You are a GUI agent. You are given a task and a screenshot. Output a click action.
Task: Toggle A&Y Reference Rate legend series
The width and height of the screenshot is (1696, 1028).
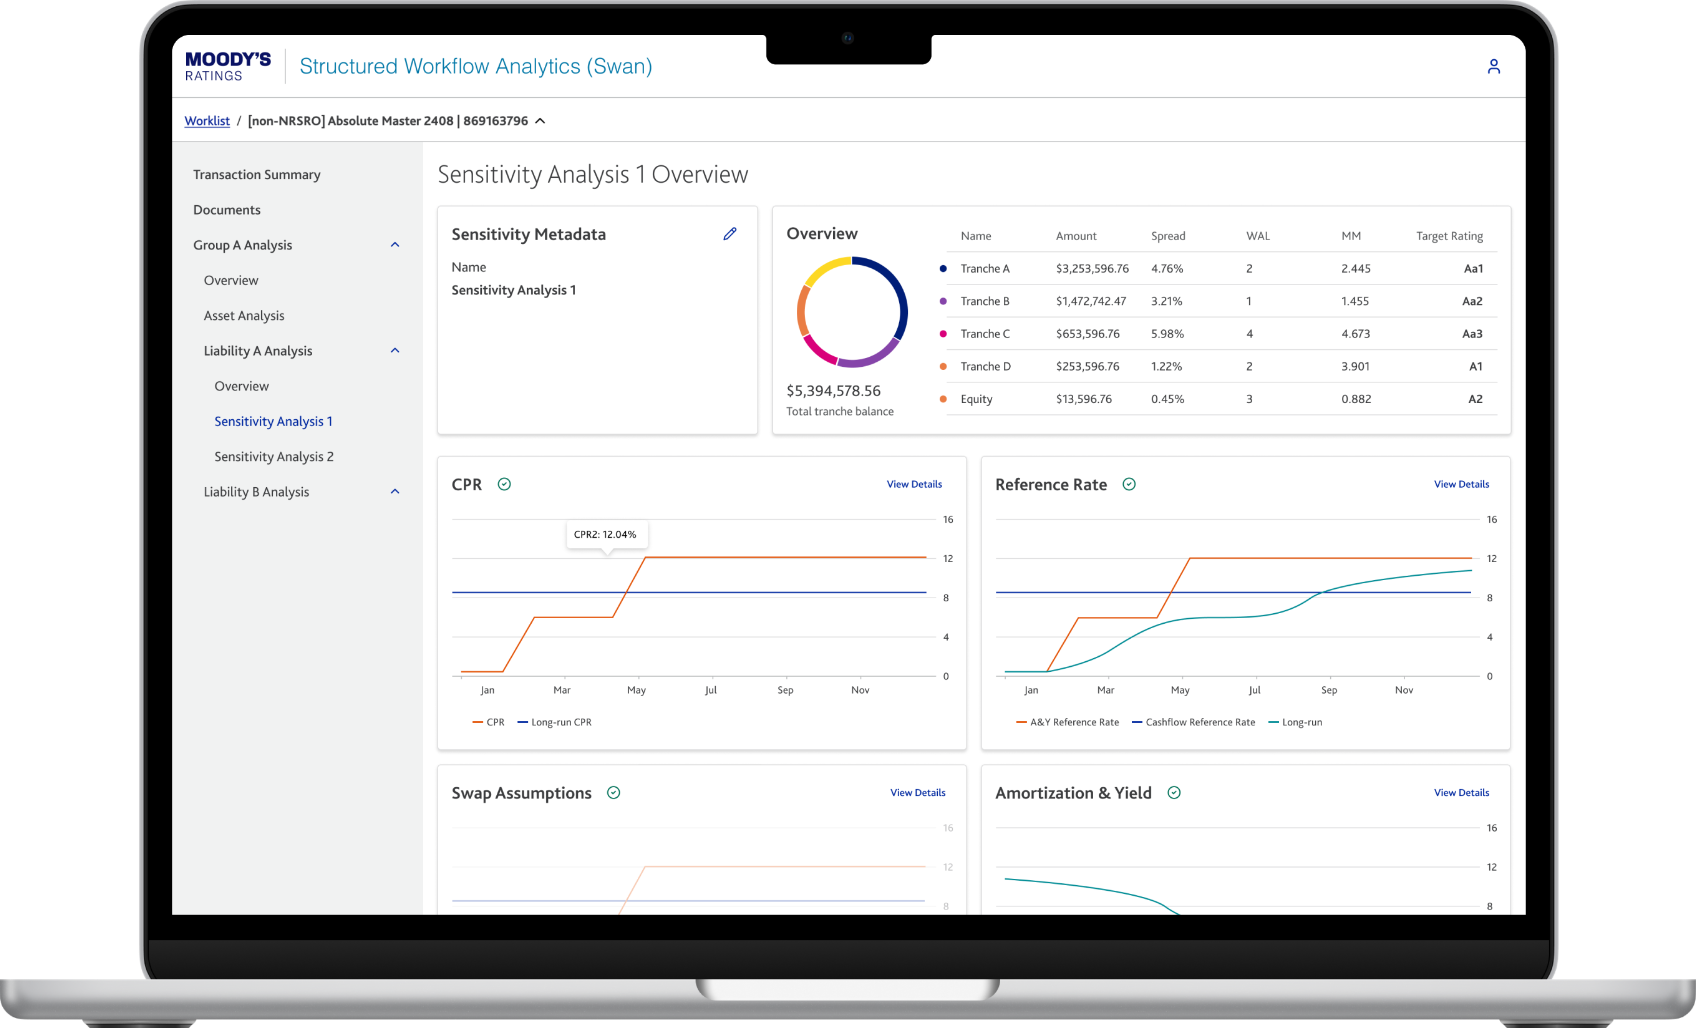tap(1068, 722)
